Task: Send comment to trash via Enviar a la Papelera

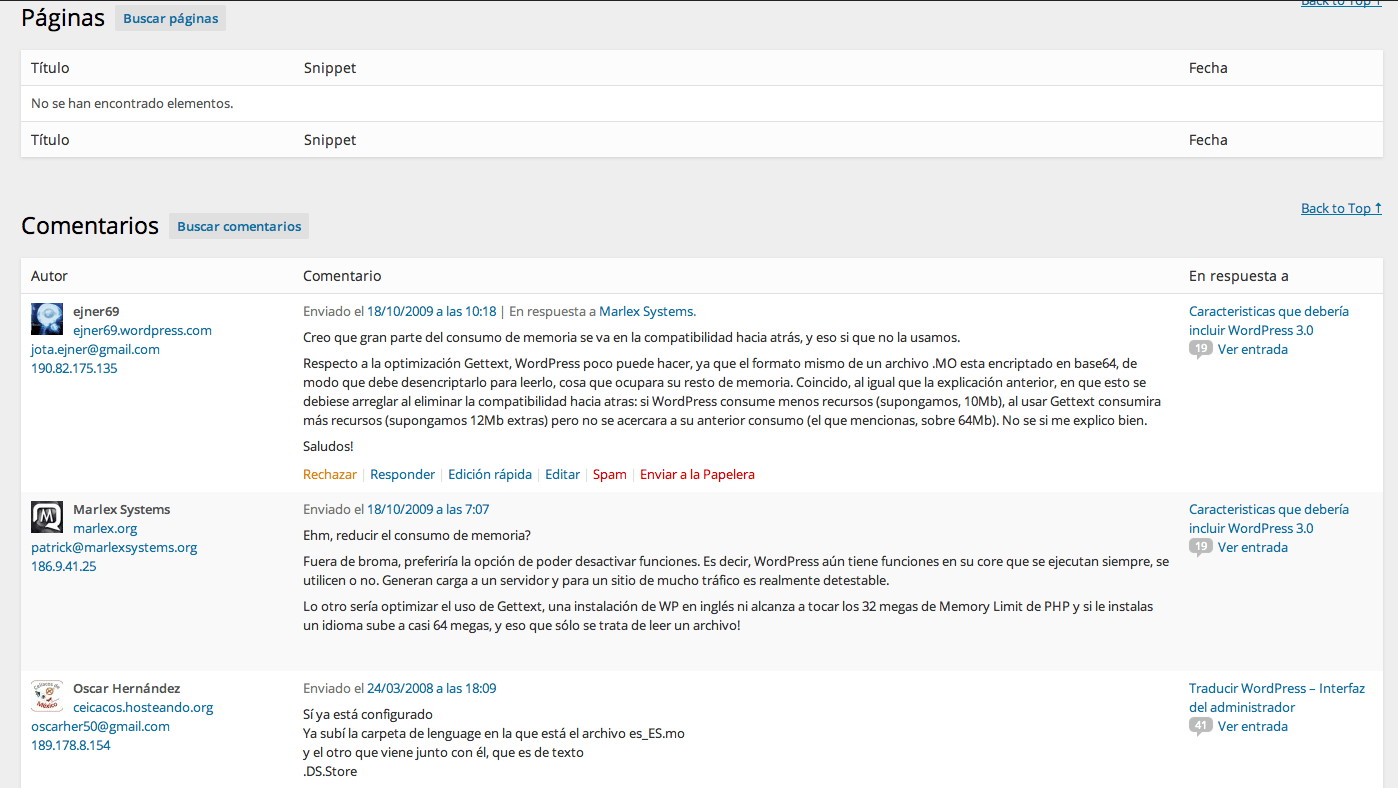Action: coord(697,474)
